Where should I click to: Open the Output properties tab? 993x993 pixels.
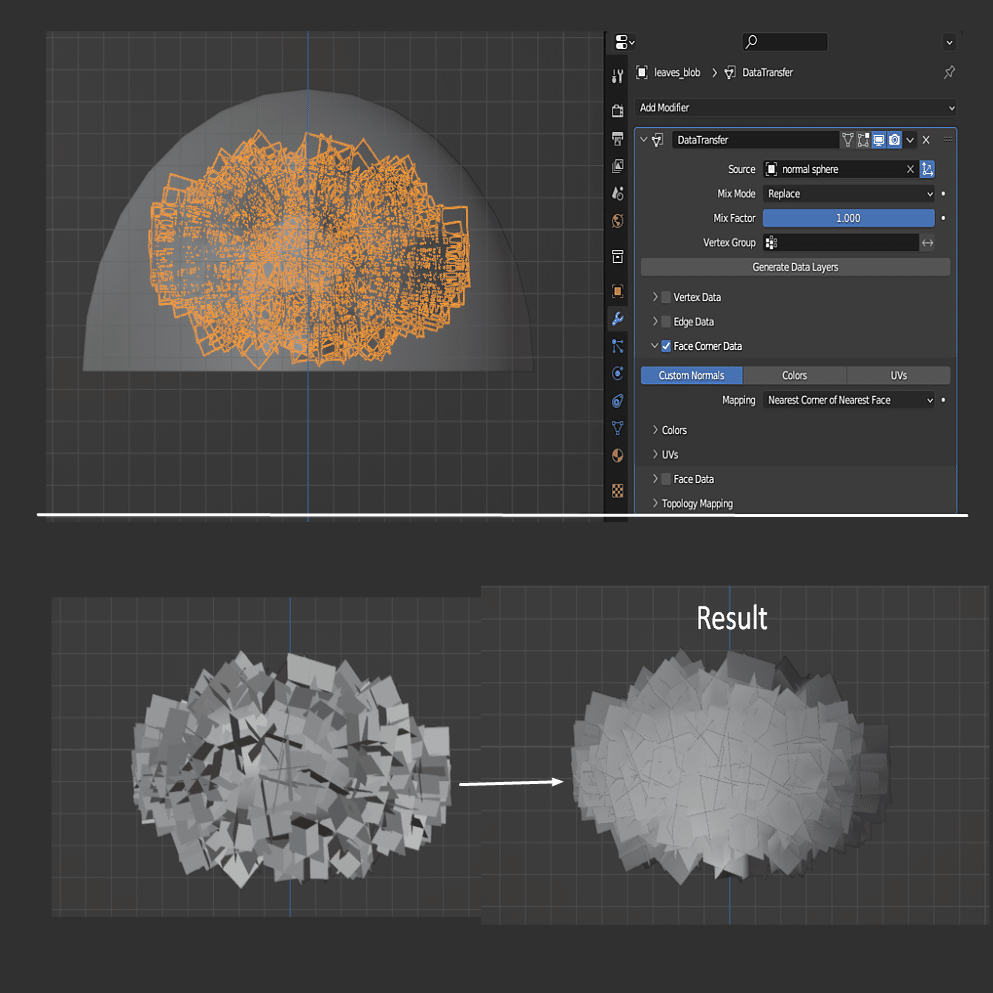[617, 139]
